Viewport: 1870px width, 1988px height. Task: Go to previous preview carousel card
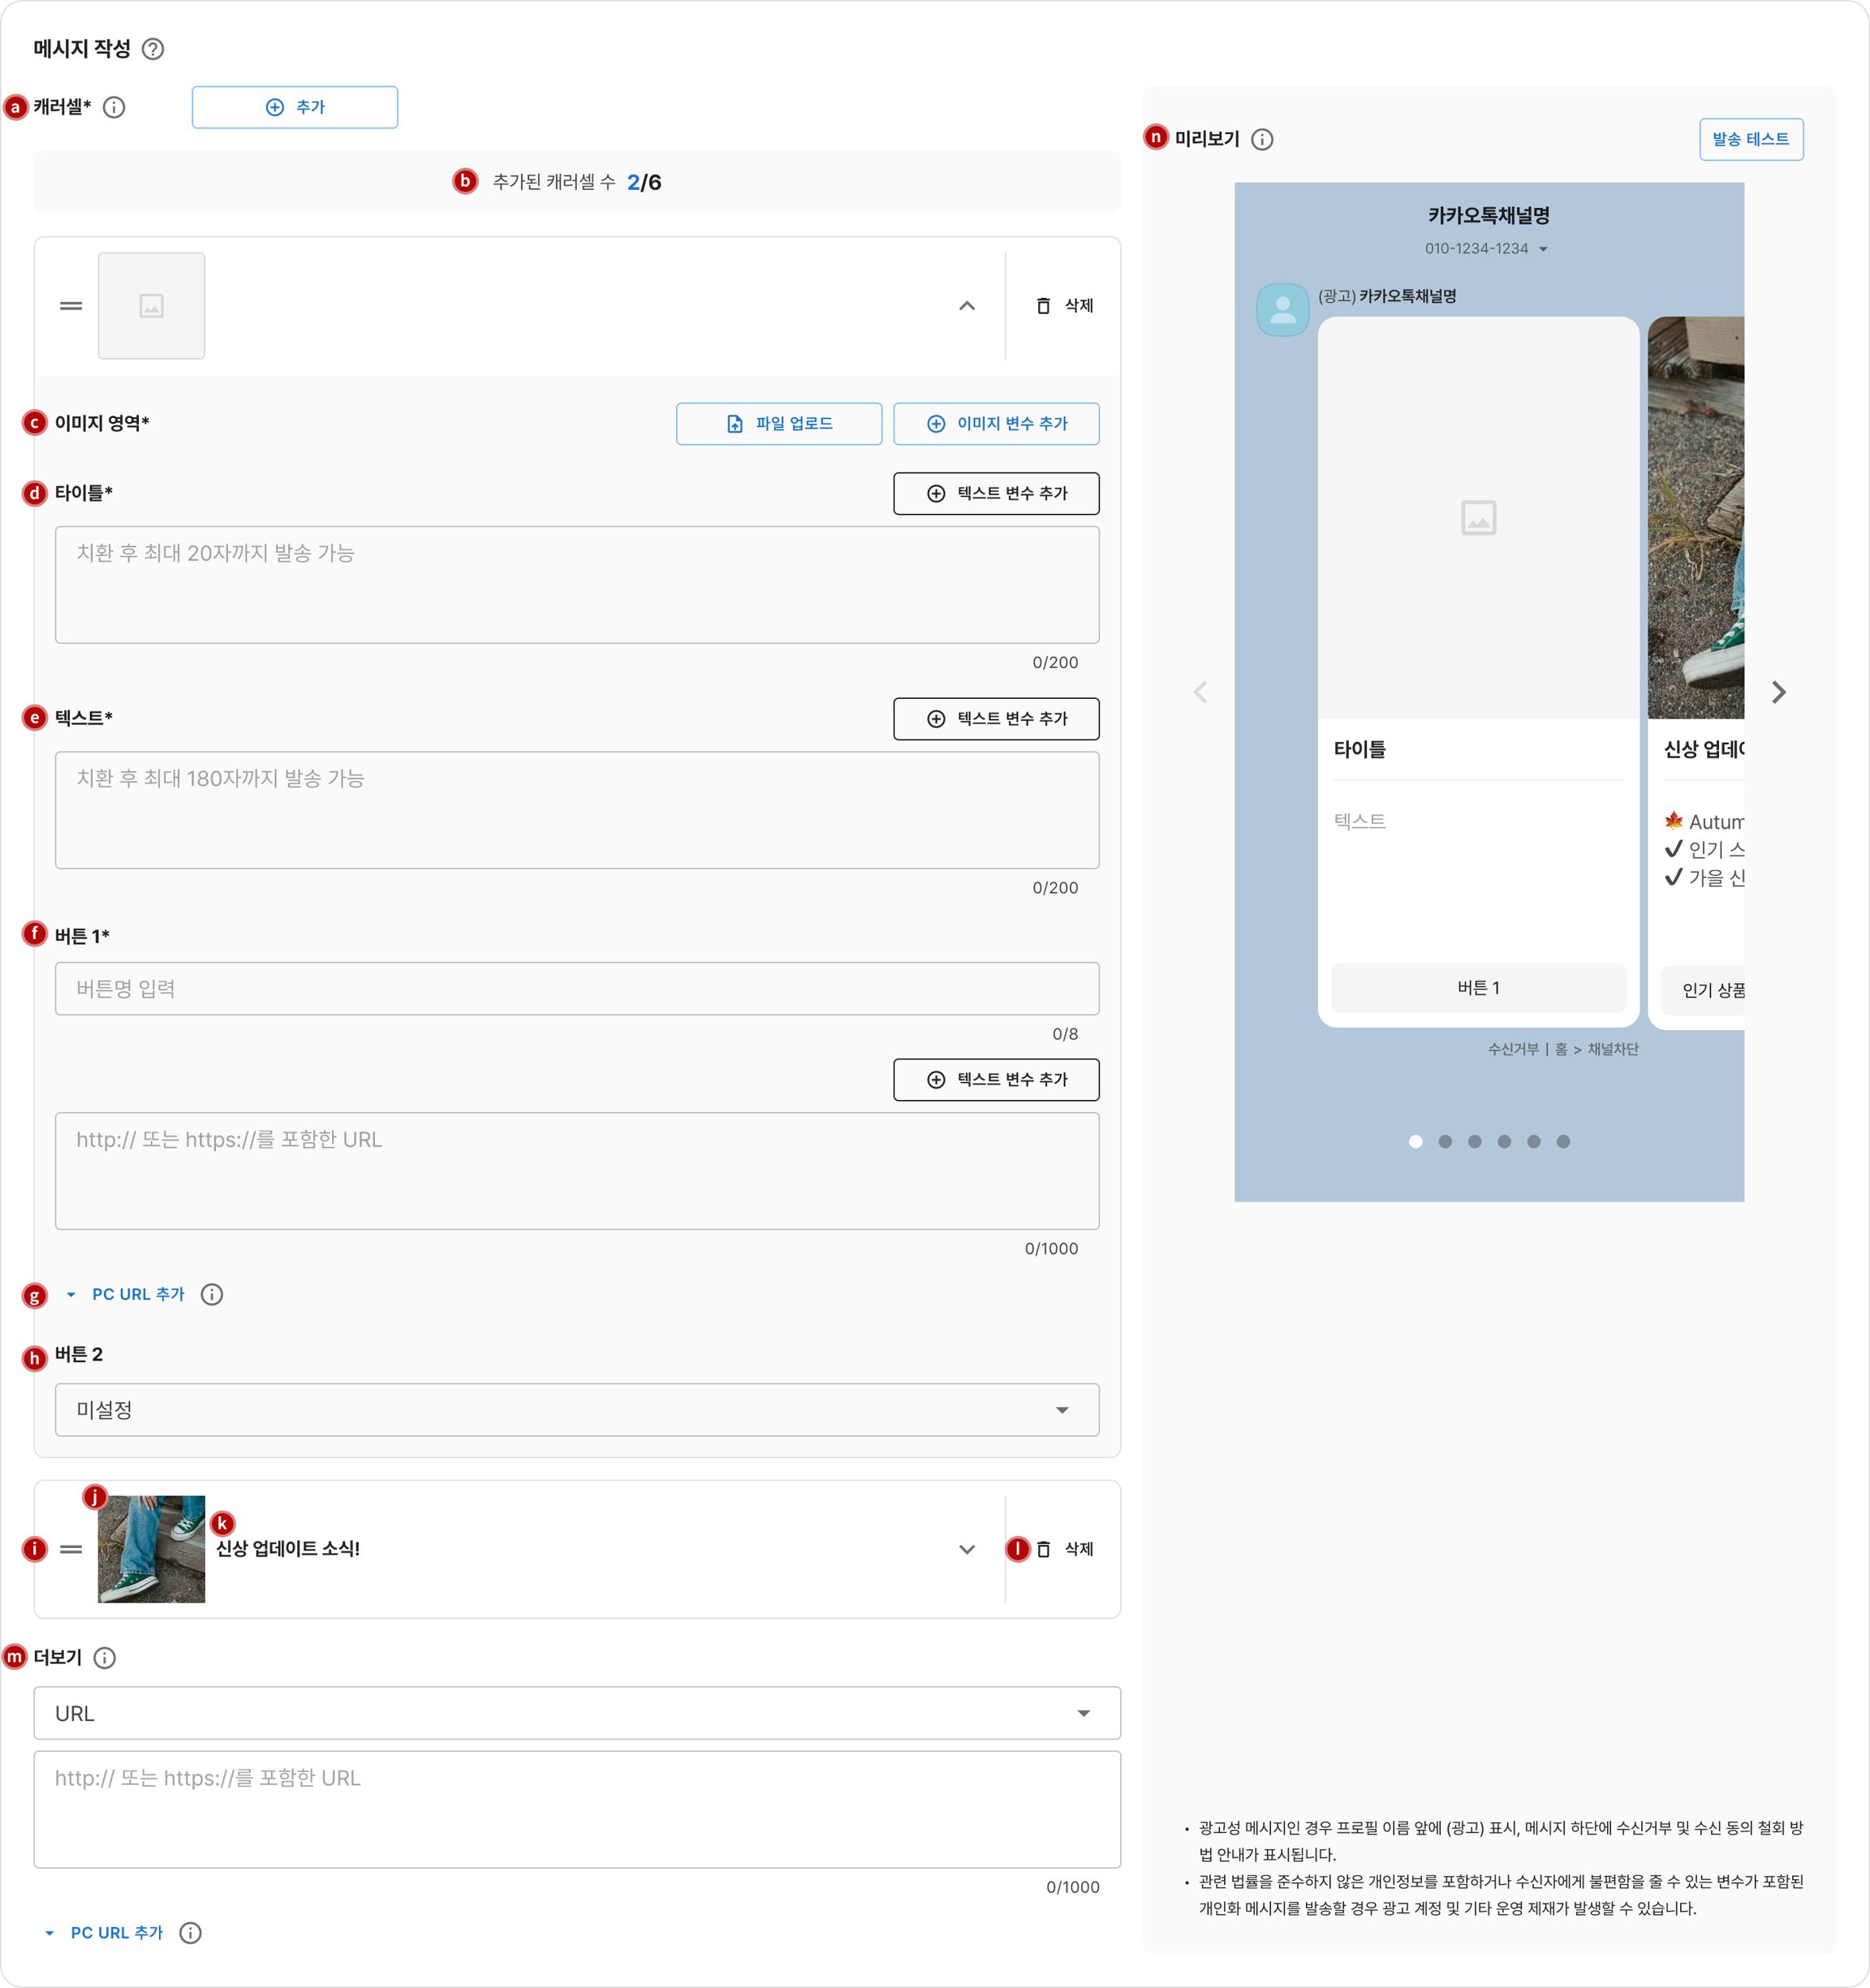(1200, 692)
